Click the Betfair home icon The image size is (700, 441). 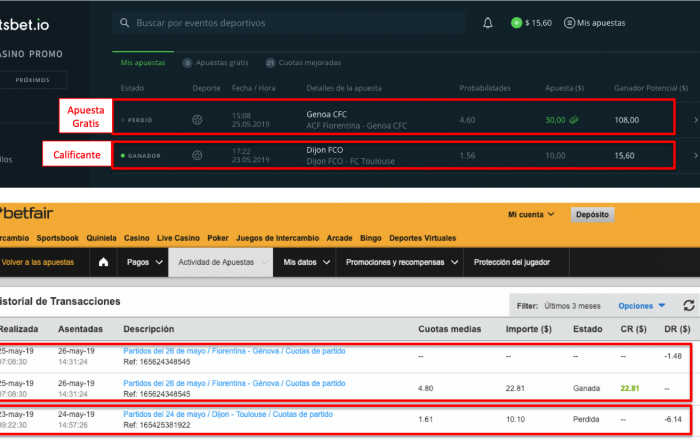[103, 262]
